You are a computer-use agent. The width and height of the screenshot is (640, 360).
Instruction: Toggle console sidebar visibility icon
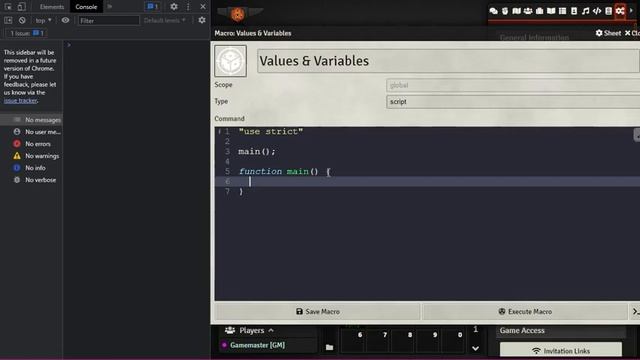(8, 20)
